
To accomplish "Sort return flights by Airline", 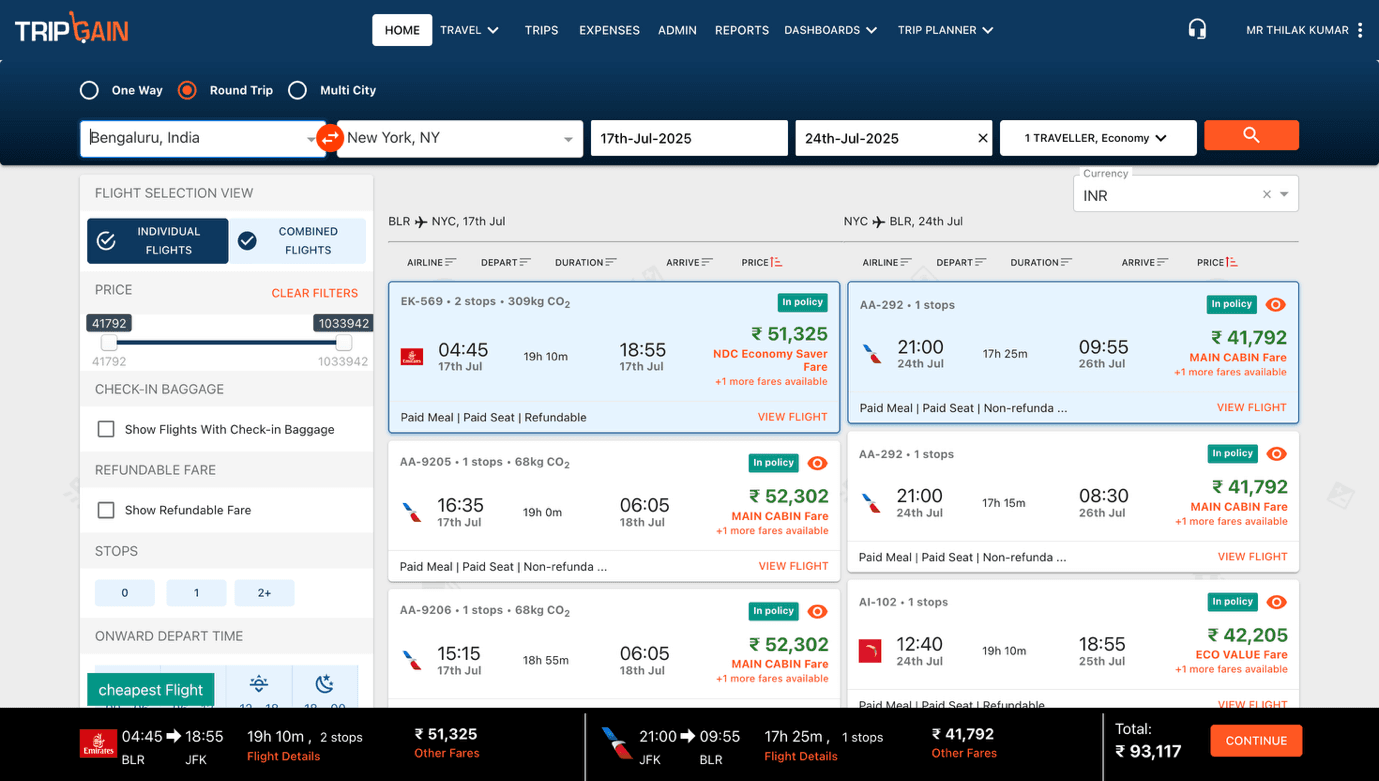I will coord(886,262).
